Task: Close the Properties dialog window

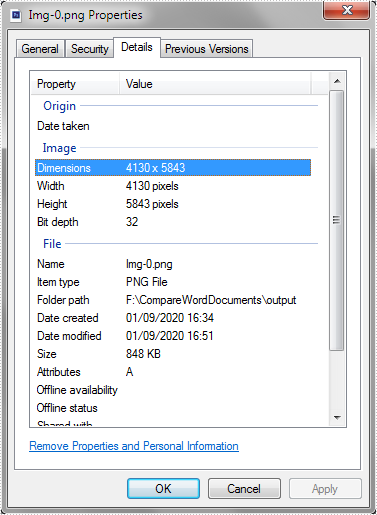Action: tap(347, 10)
